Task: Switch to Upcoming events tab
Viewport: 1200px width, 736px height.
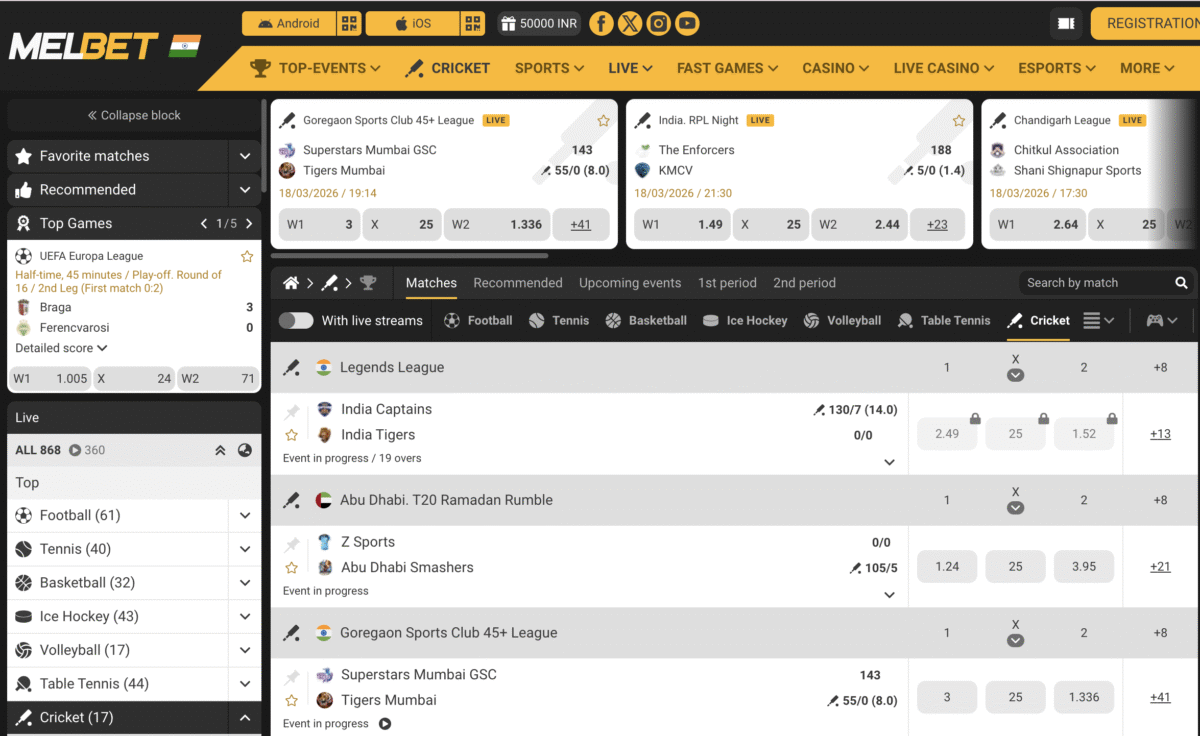Action: pos(630,283)
